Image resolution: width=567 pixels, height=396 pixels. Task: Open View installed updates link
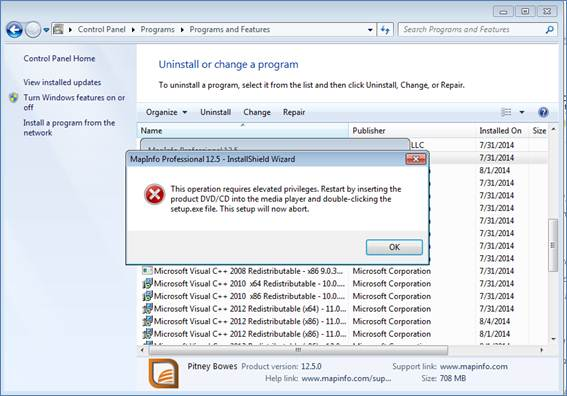62,82
